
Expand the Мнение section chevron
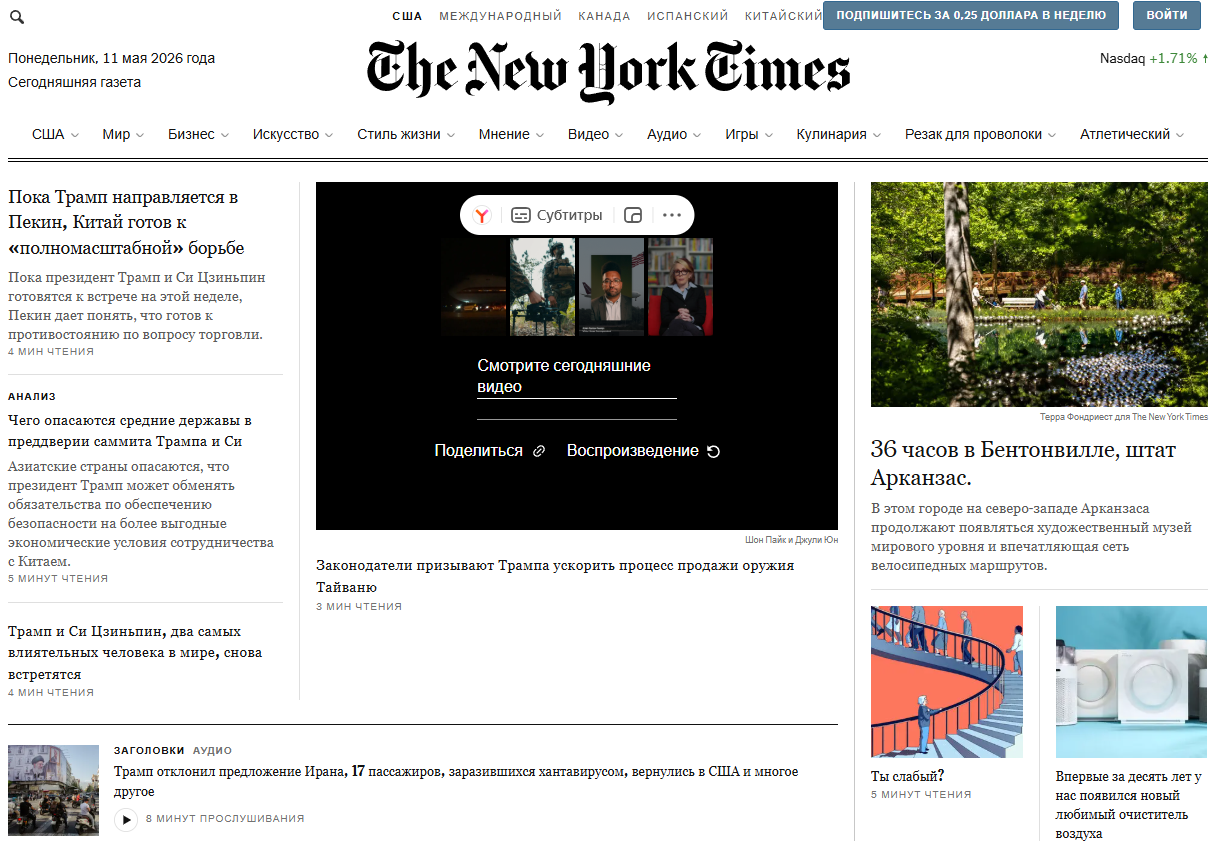pos(540,135)
